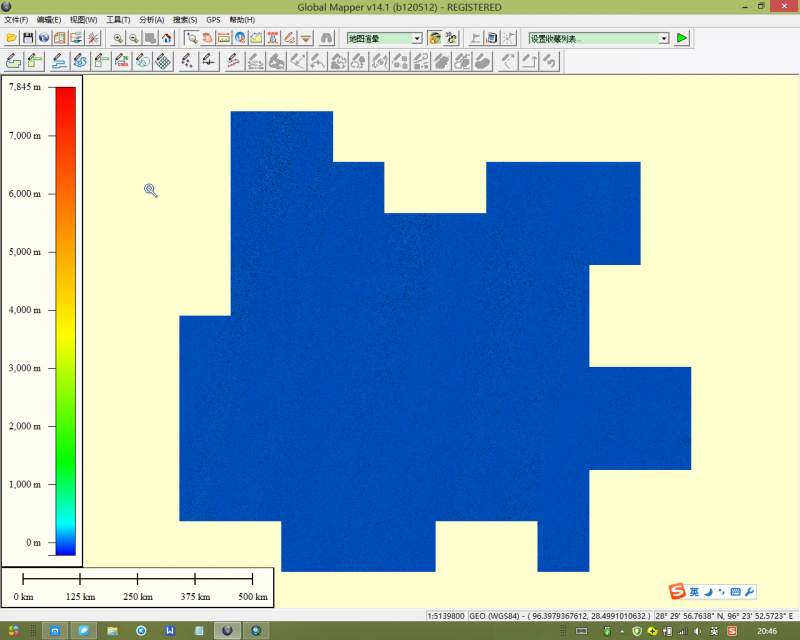This screenshot has width=800, height=640.
Task: Click the 3D cube toolbar icon
Action: point(492,38)
